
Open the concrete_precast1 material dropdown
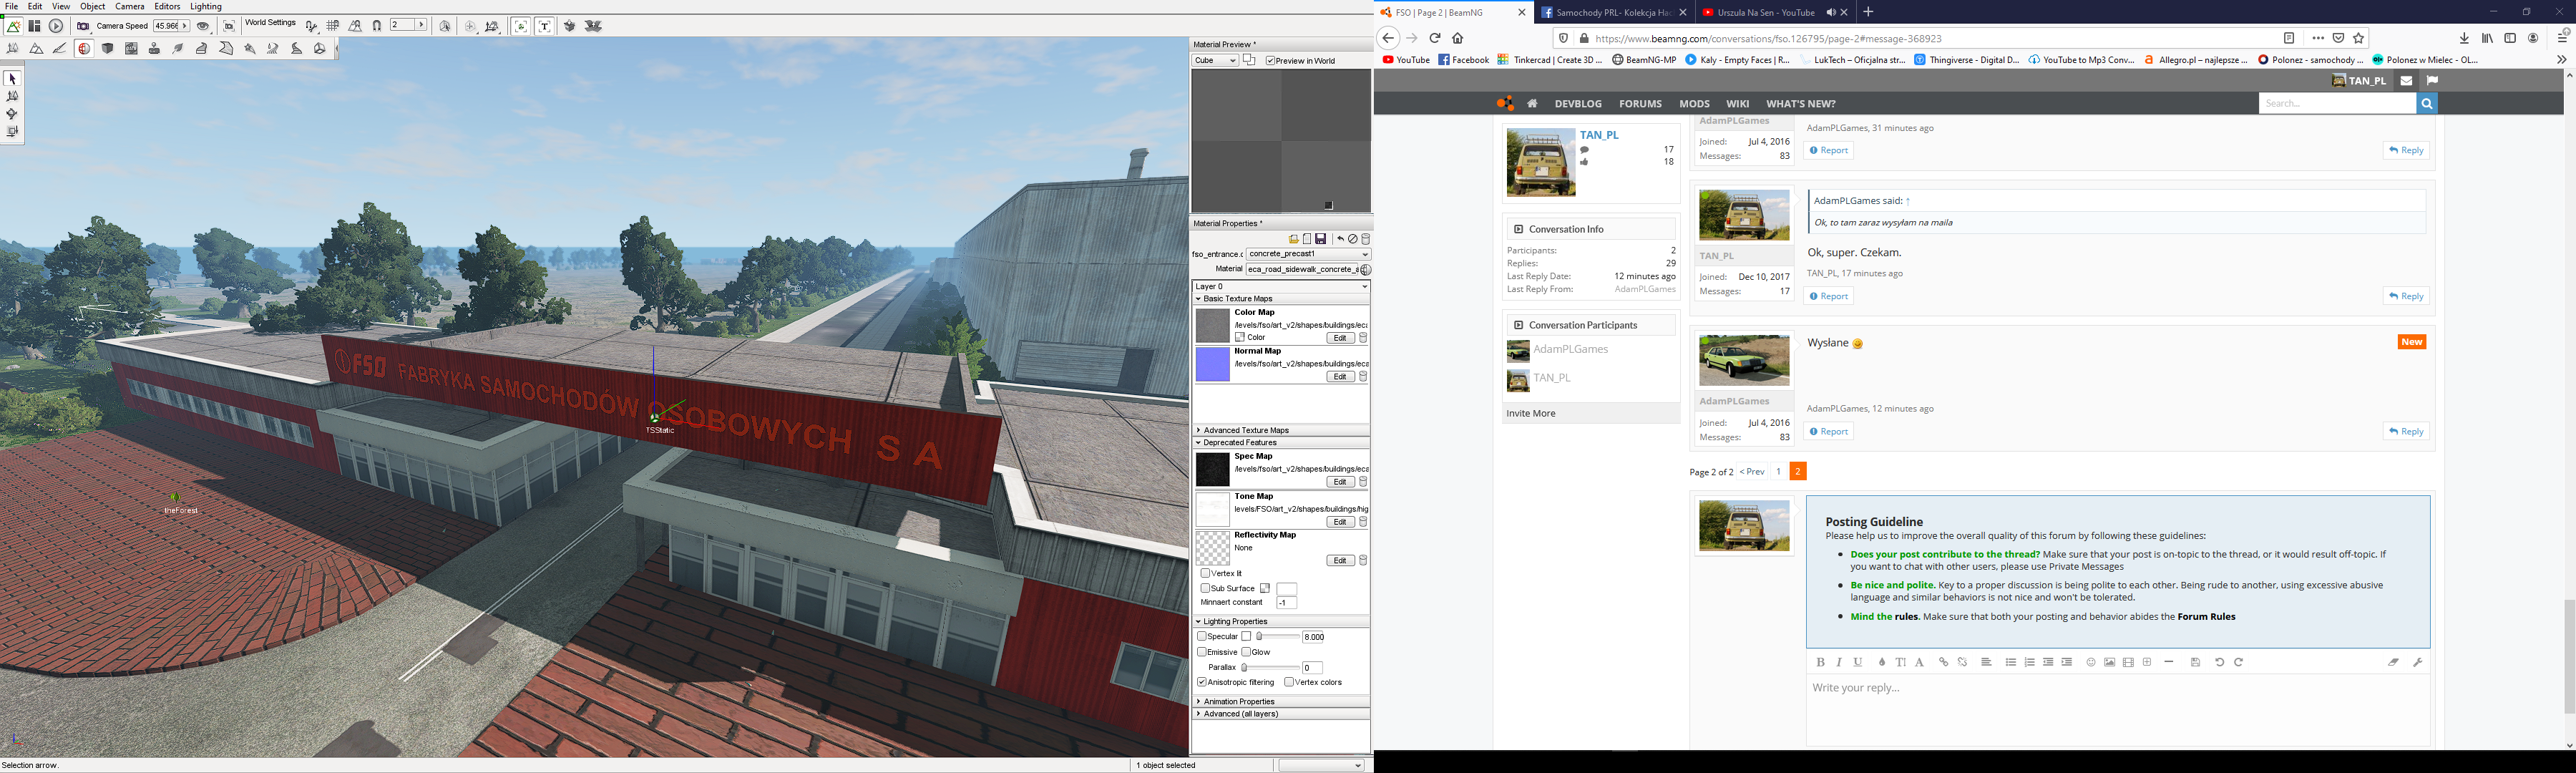(1308, 254)
